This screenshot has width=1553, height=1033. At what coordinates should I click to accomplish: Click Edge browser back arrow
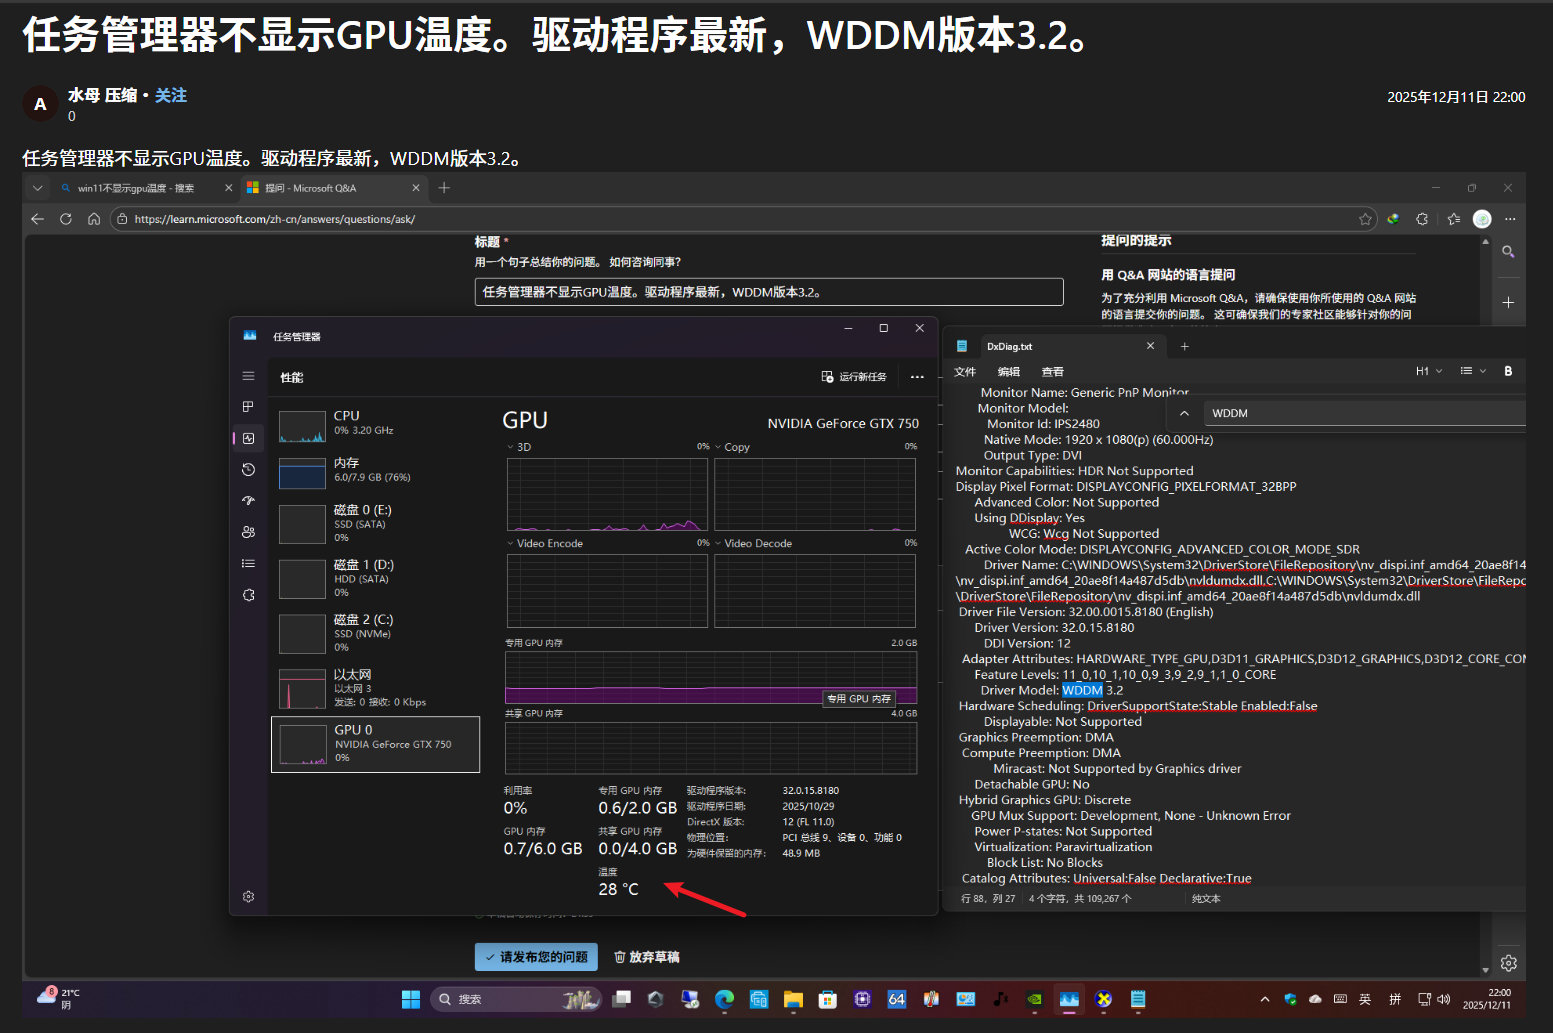(x=37, y=219)
